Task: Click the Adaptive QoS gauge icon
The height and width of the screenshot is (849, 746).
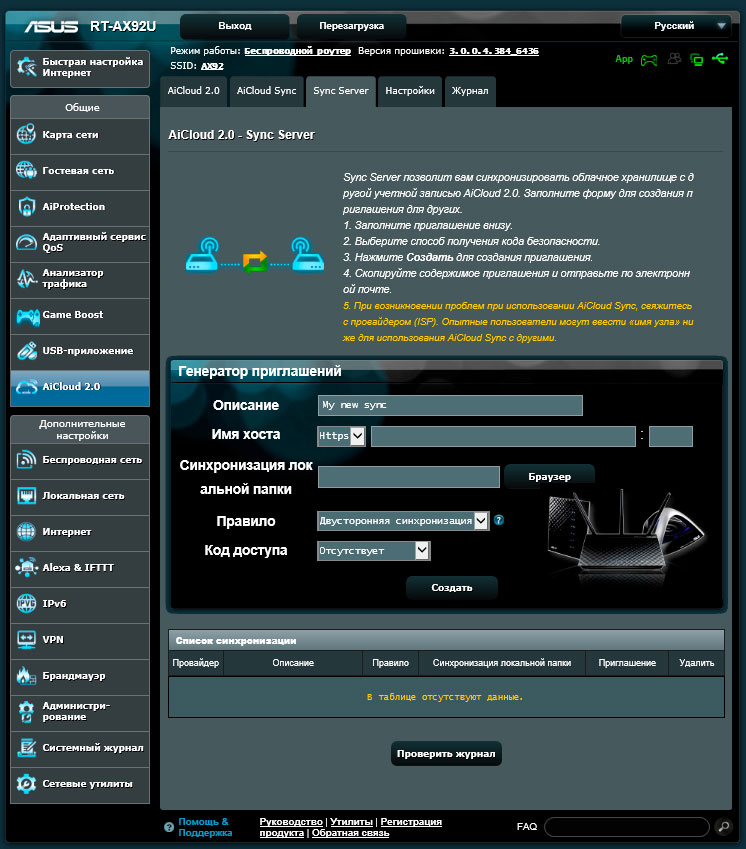Action: tap(26, 242)
